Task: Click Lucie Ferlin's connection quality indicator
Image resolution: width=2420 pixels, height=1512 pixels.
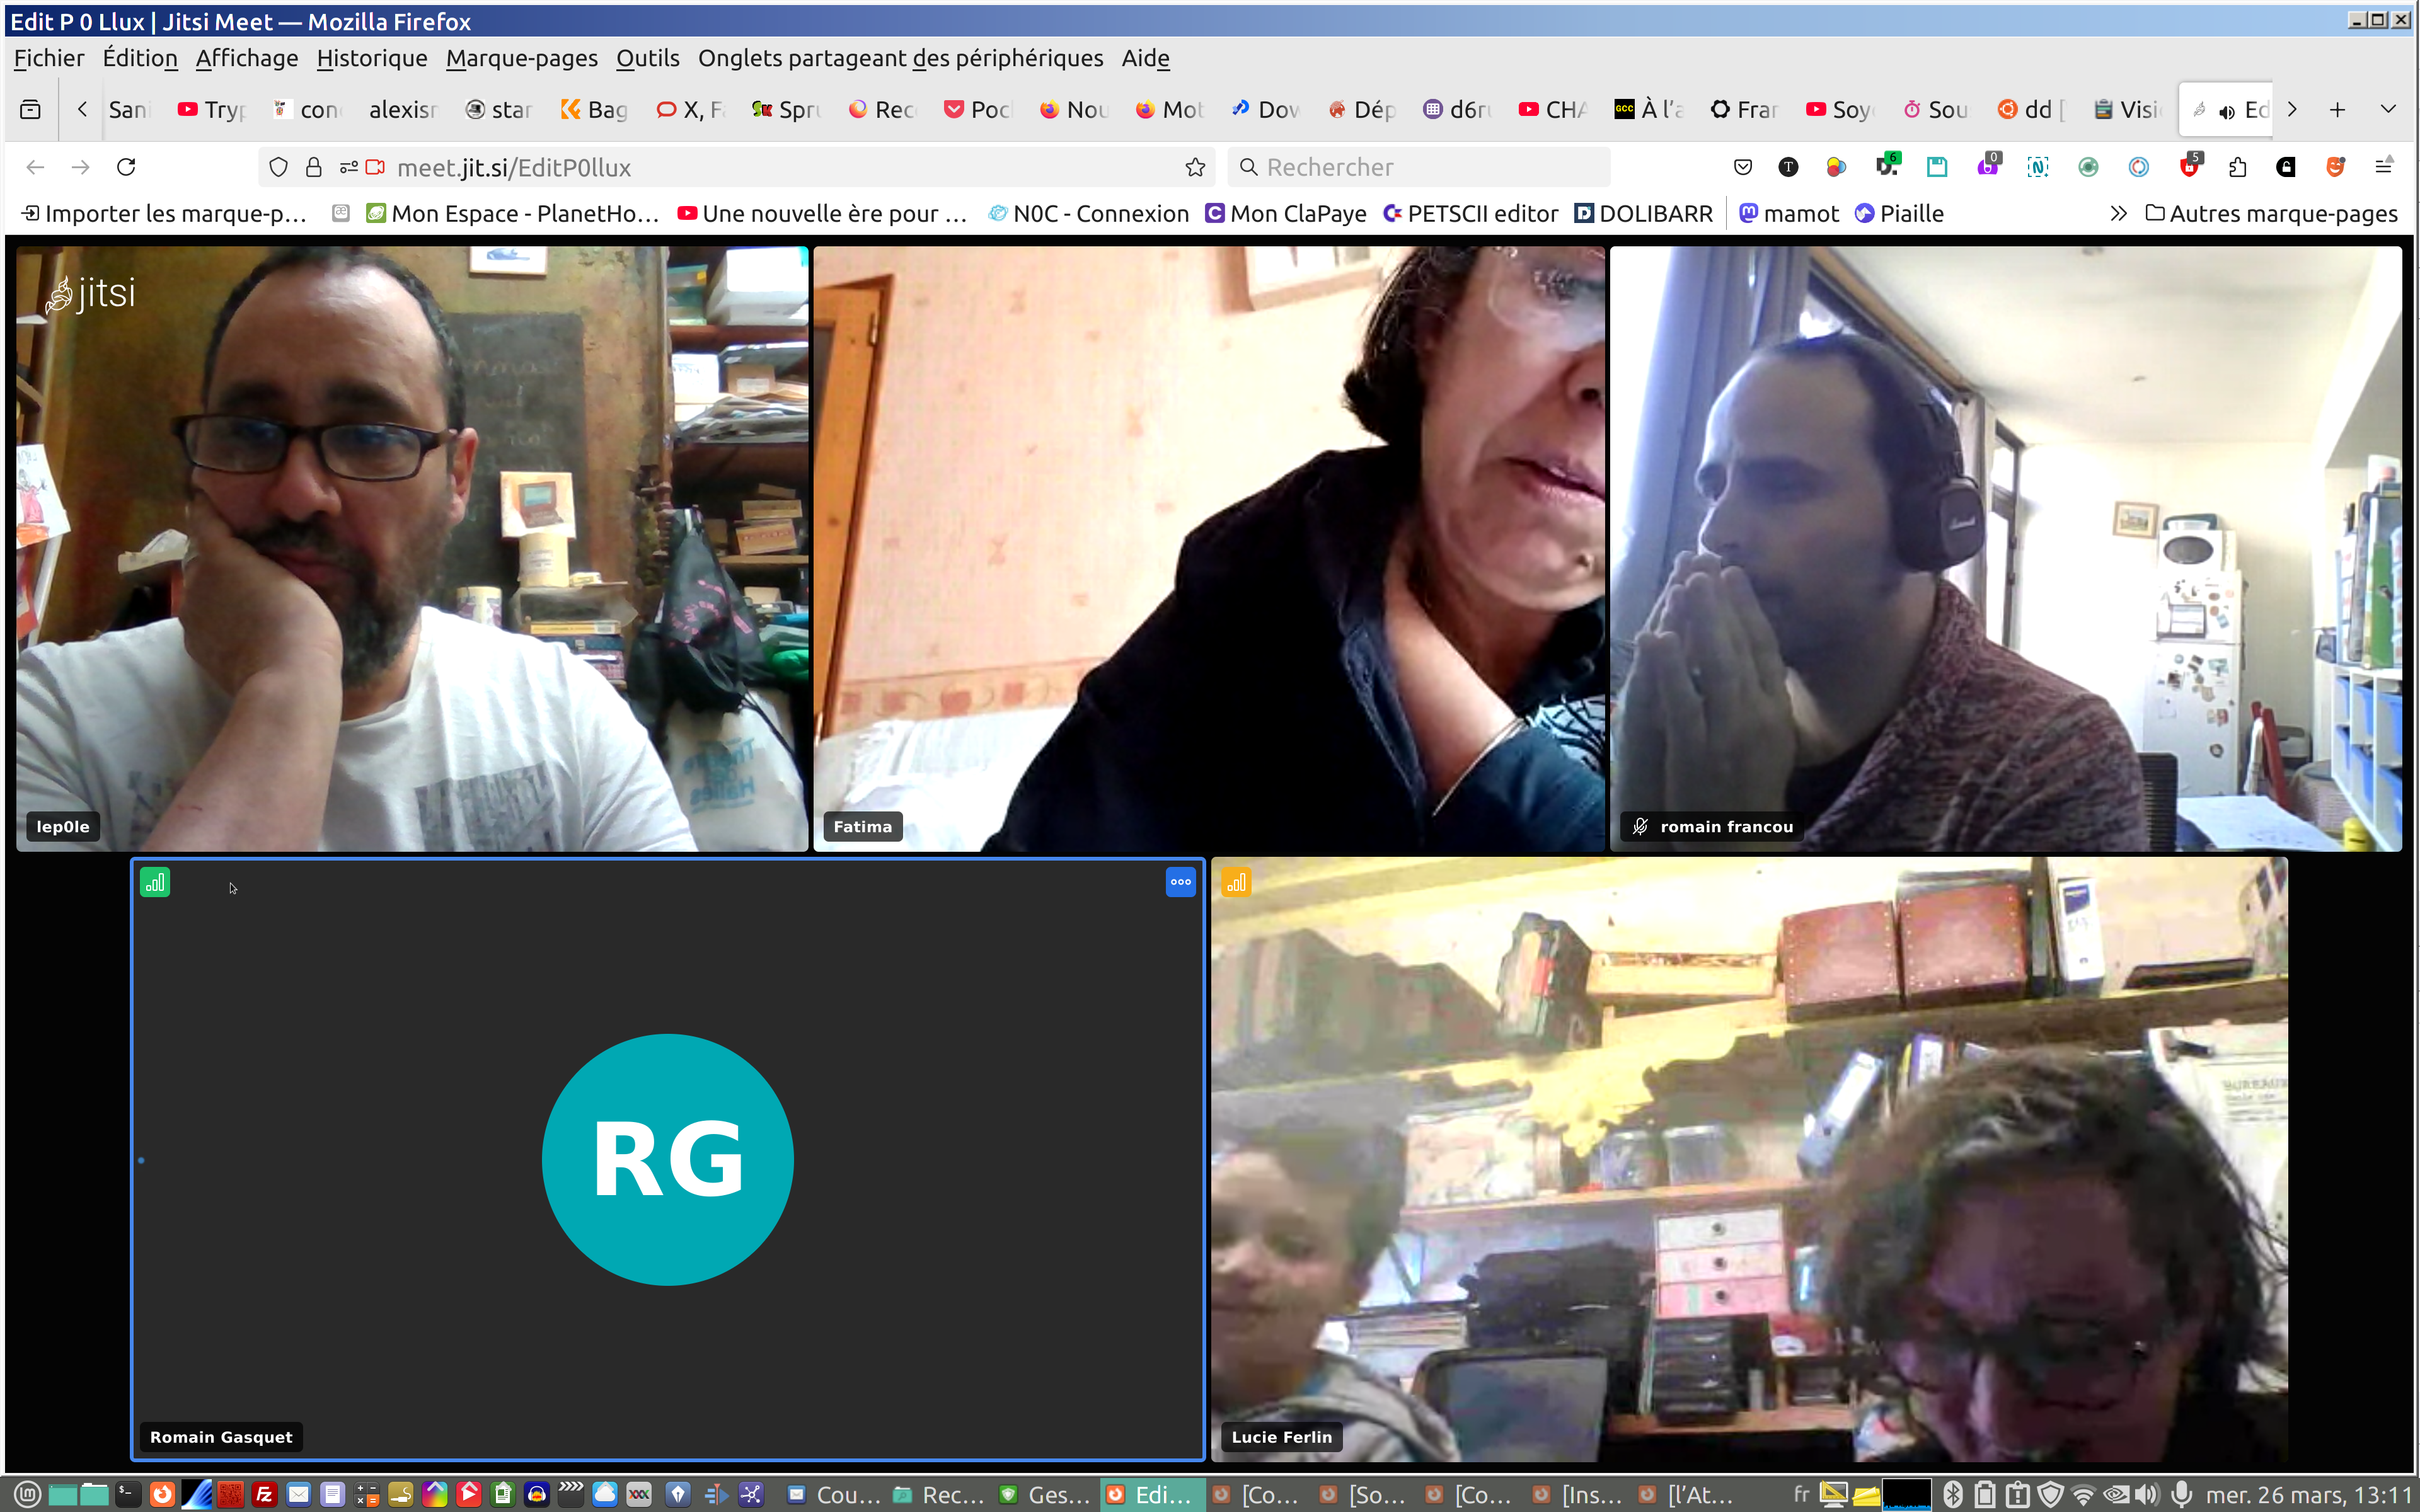Action: pyautogui.click(x=1236, y=882)
